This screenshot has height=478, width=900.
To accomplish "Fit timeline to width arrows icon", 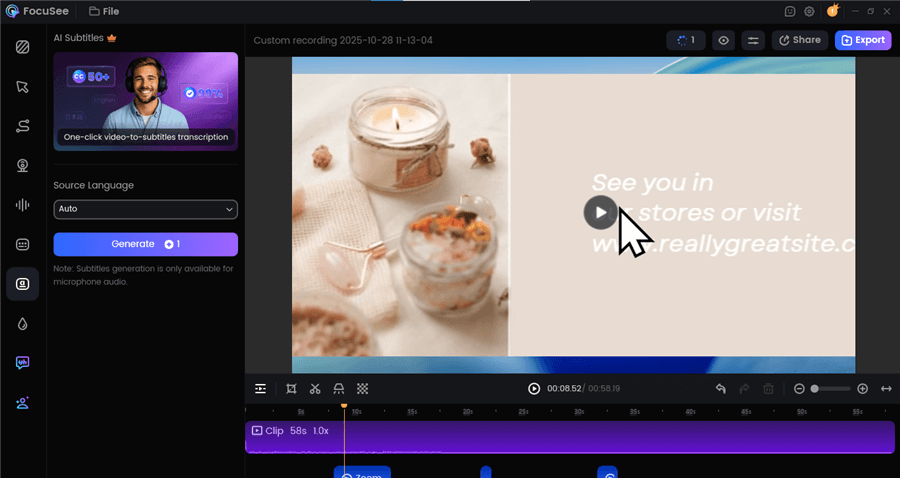I will click(886, 388).
